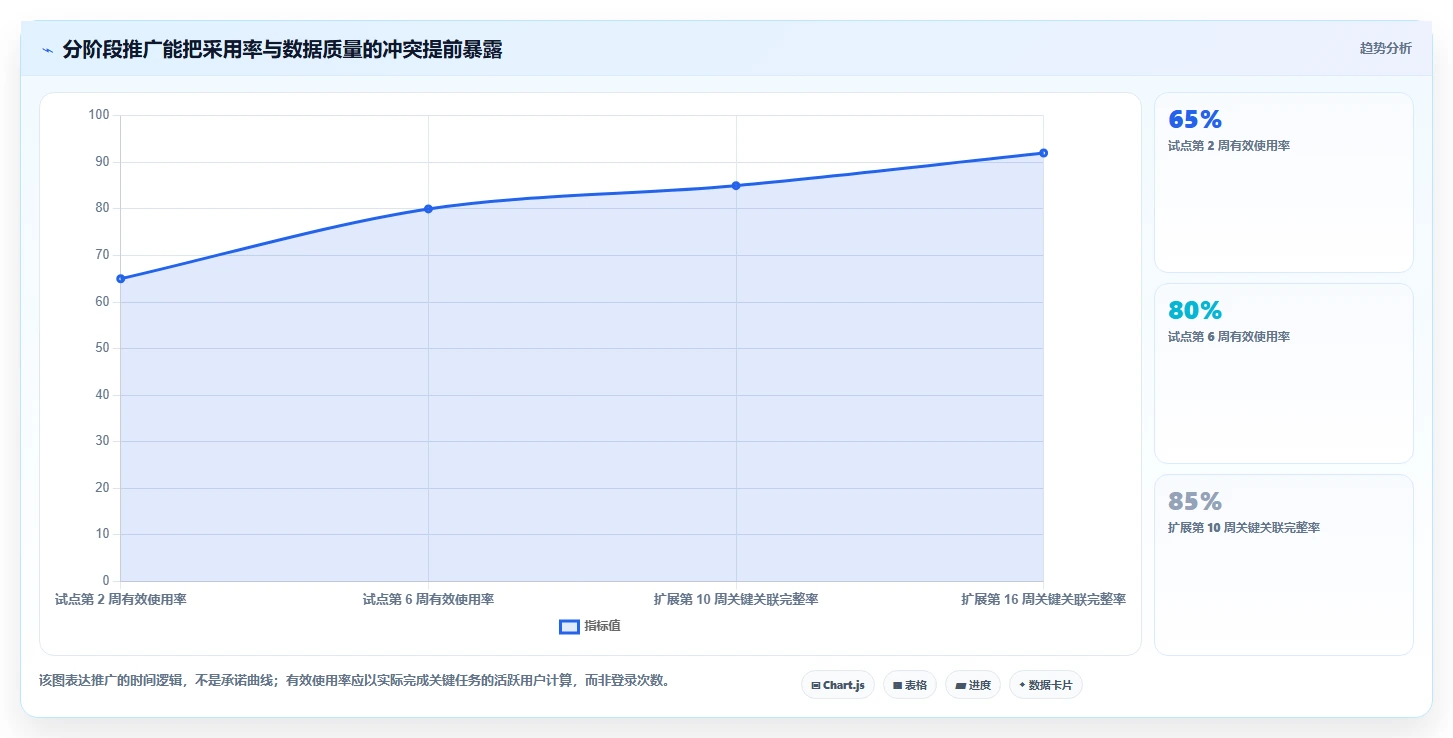The image size is (1453, 738).
Task: Click the 85% value card figure
Action: (1195, 502)
